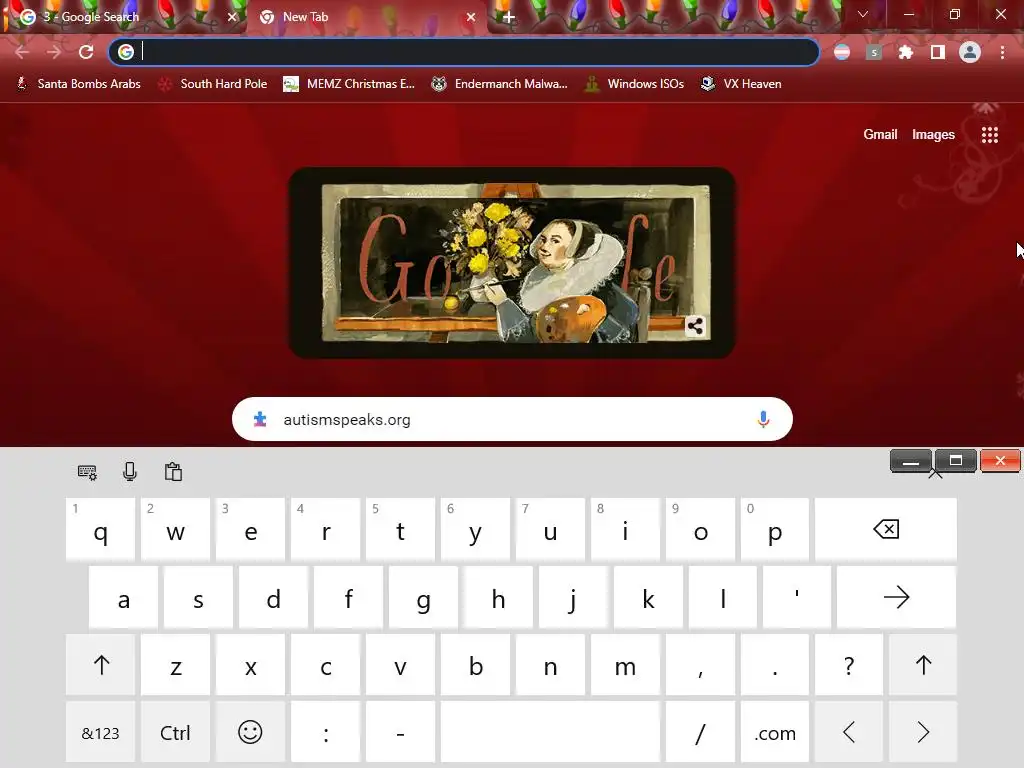Tap the question mark key
This screenshot has height=768, width=1024.
[x=849, y=665]
